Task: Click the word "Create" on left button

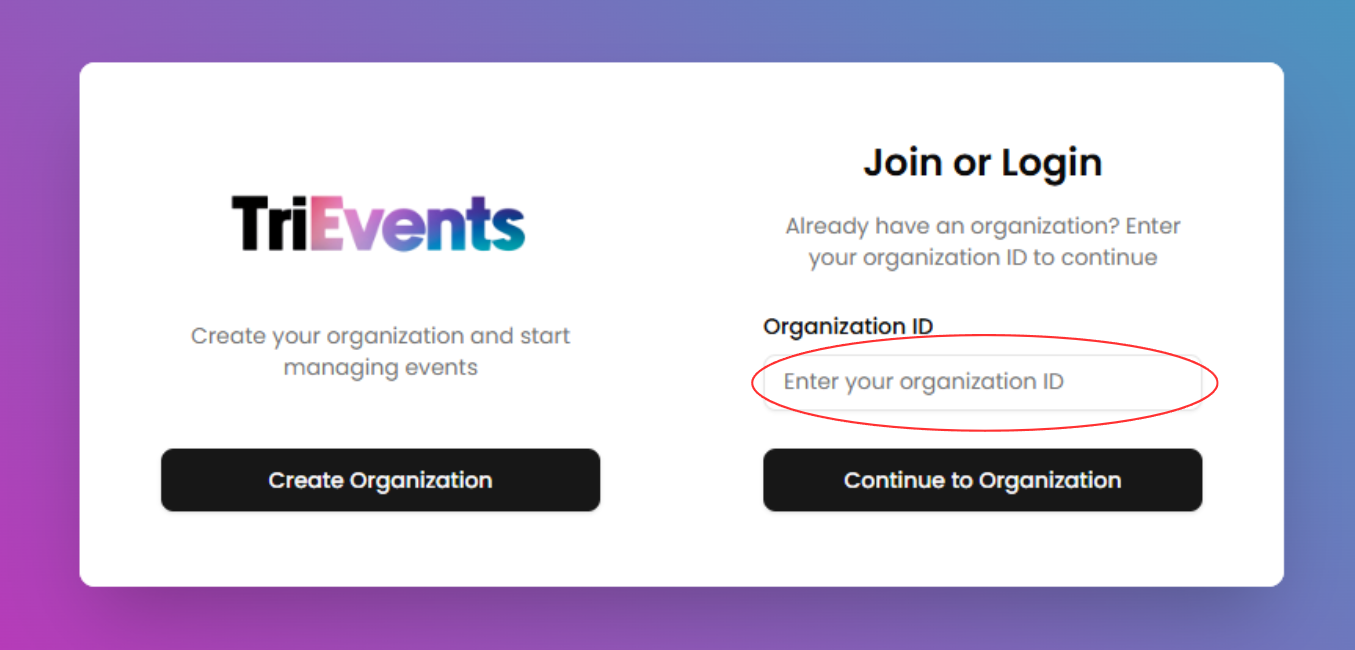Action: click(306, 480)
